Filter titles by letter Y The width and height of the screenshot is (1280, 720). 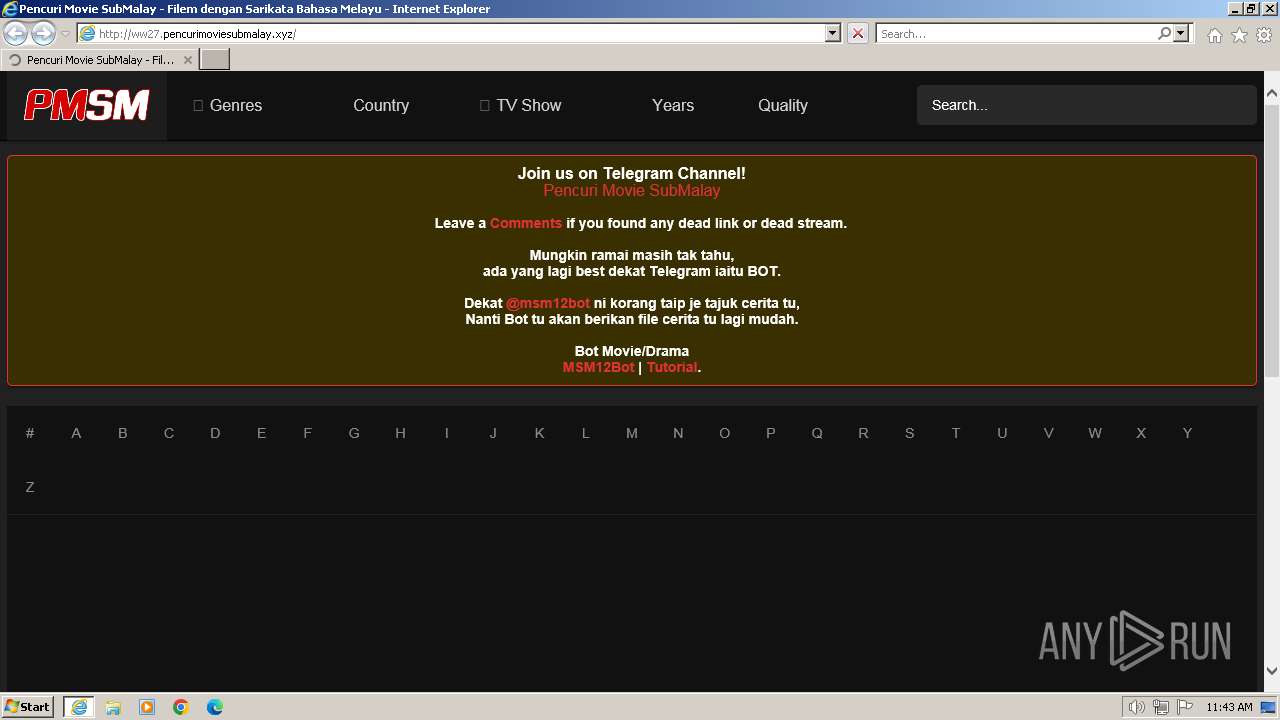pyautogui.click(x=1187, y=433)
